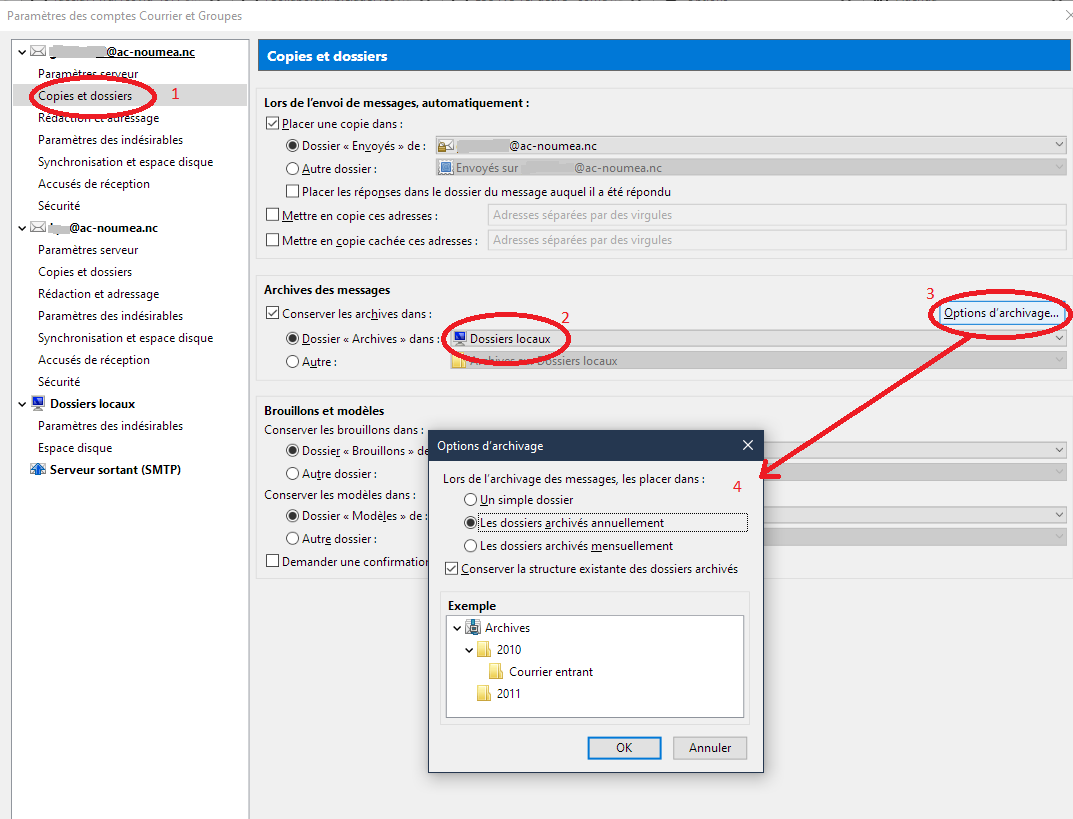This screenshot has height=819, width=1073.
Task: Click the first account's envelope icon
Action: click(x=38, y=52)
